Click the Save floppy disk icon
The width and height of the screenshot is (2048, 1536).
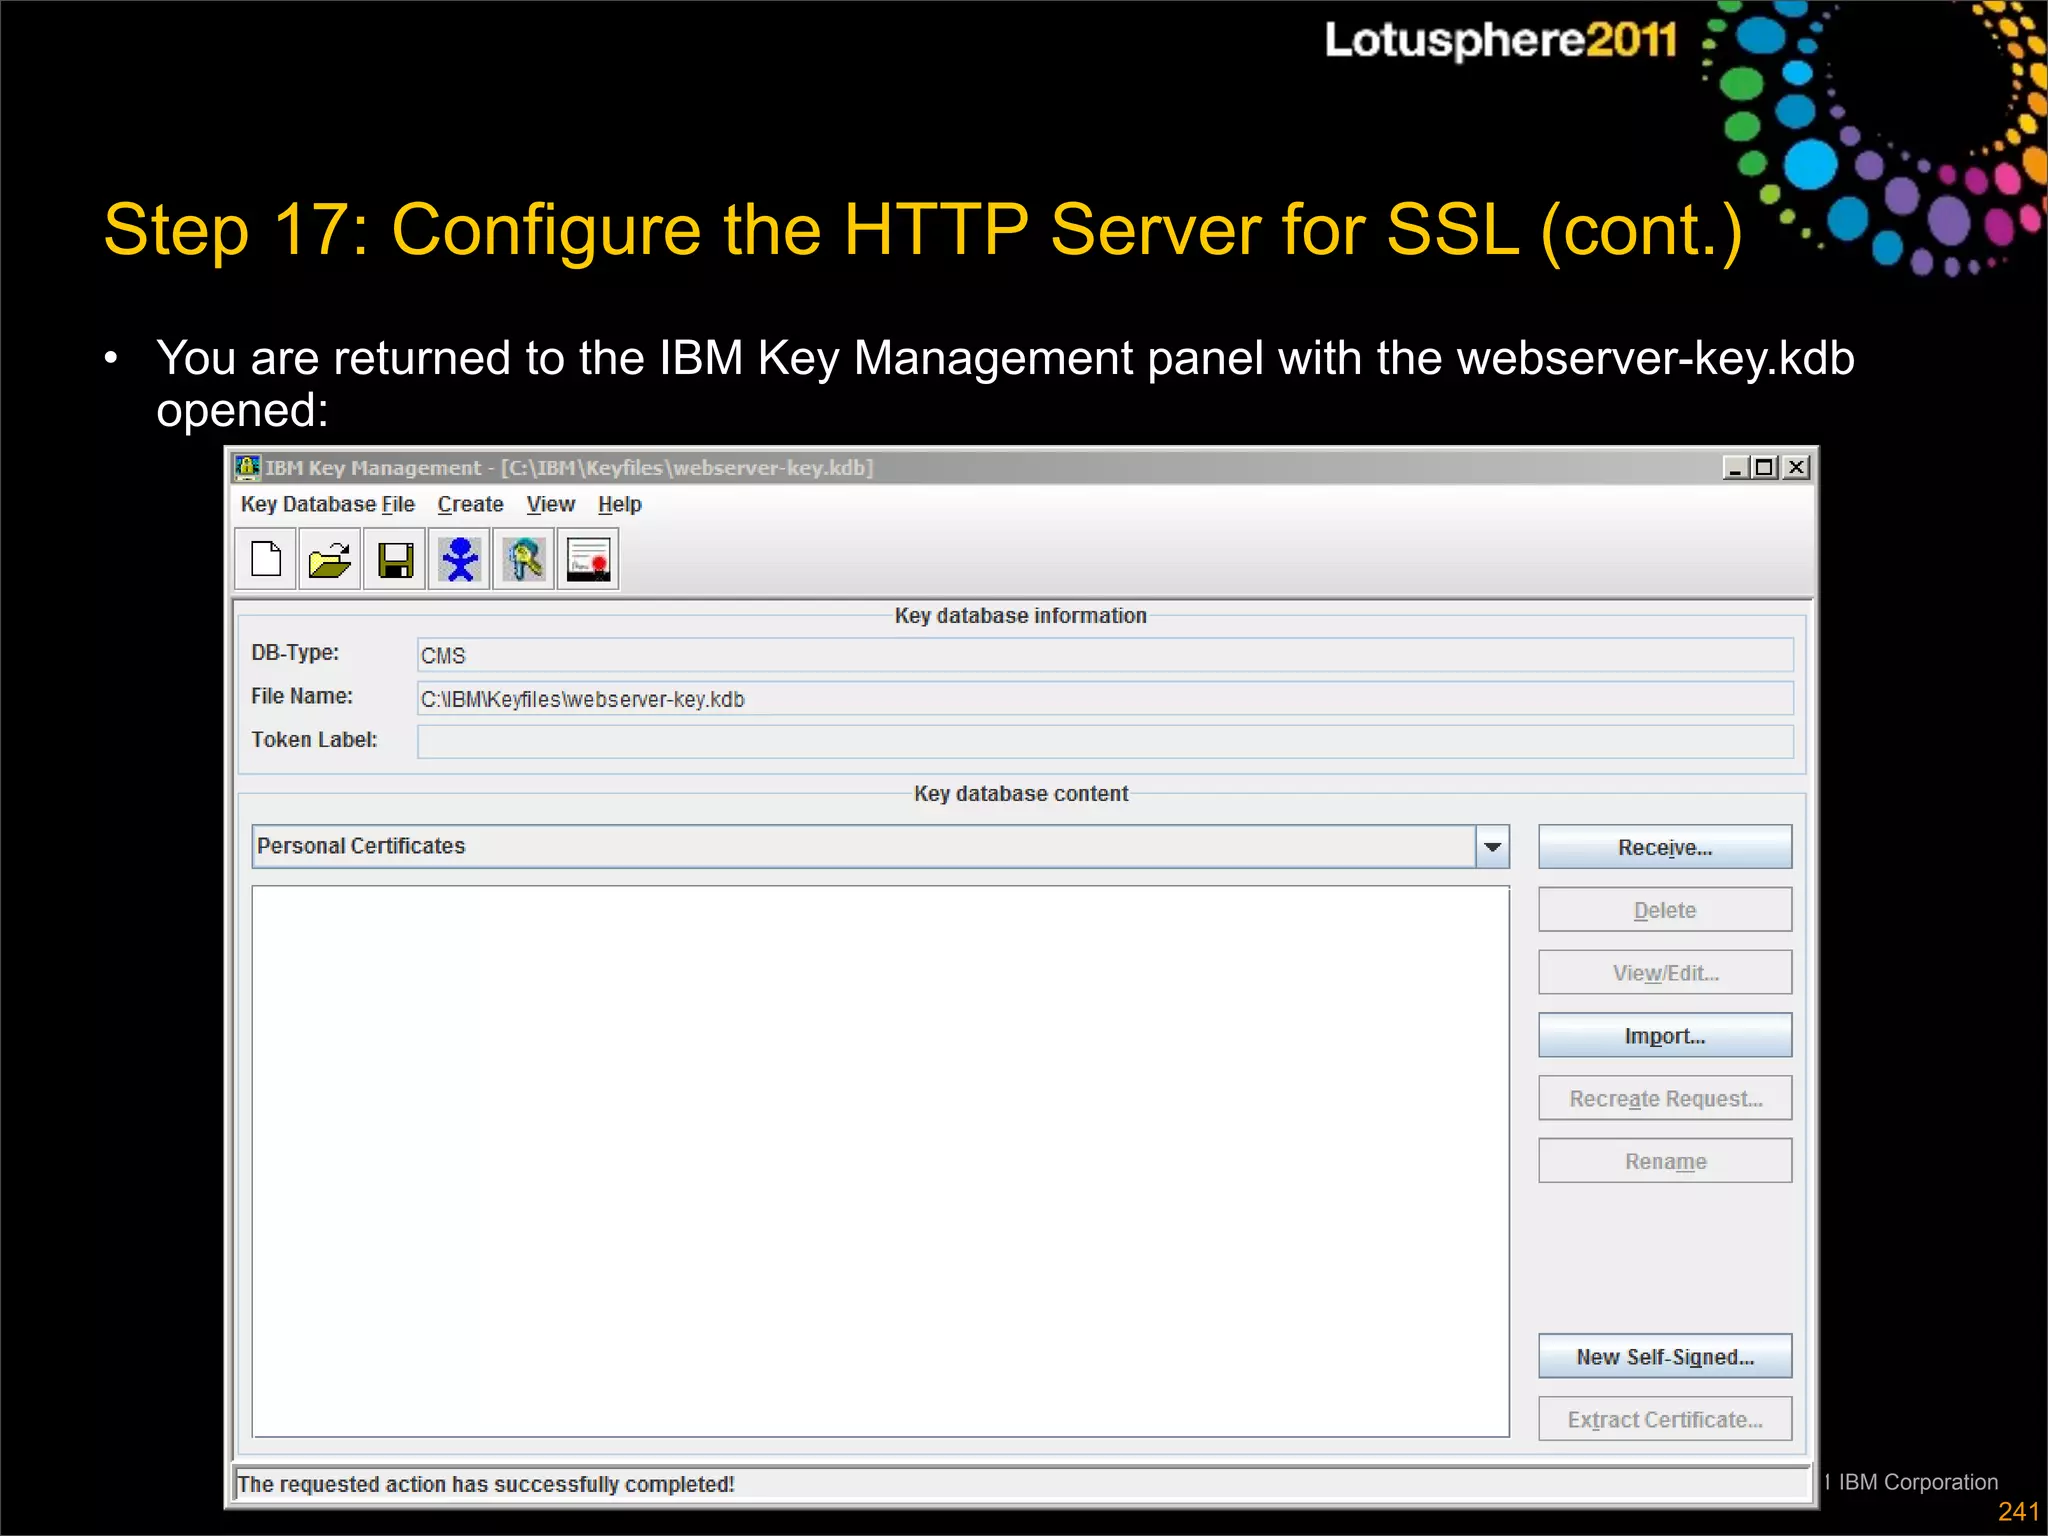pyautogui.click(x=394, y=559)
